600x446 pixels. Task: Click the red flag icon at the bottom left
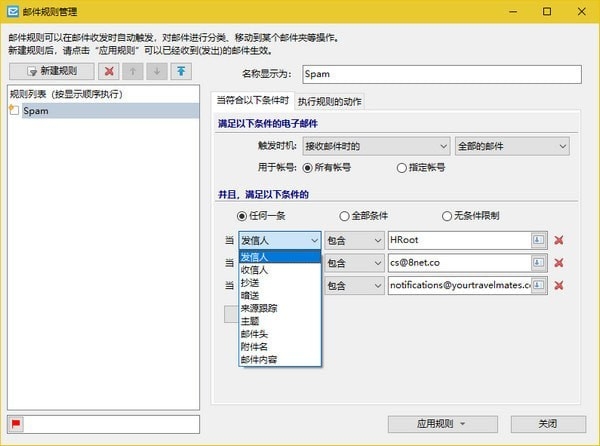click(x=16, y=424)
